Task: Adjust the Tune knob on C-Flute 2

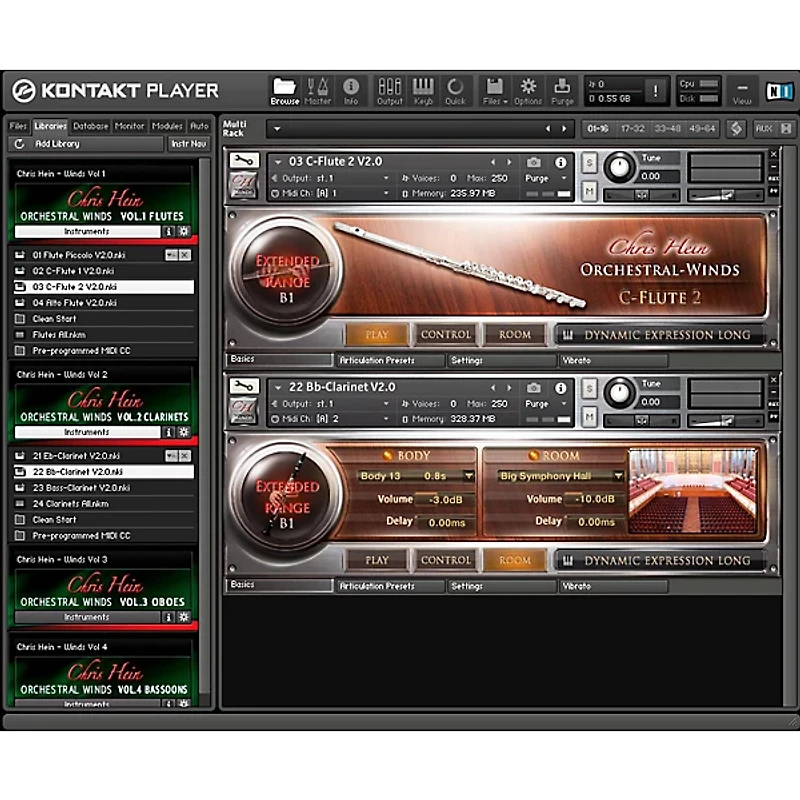Action: [620, 167]
